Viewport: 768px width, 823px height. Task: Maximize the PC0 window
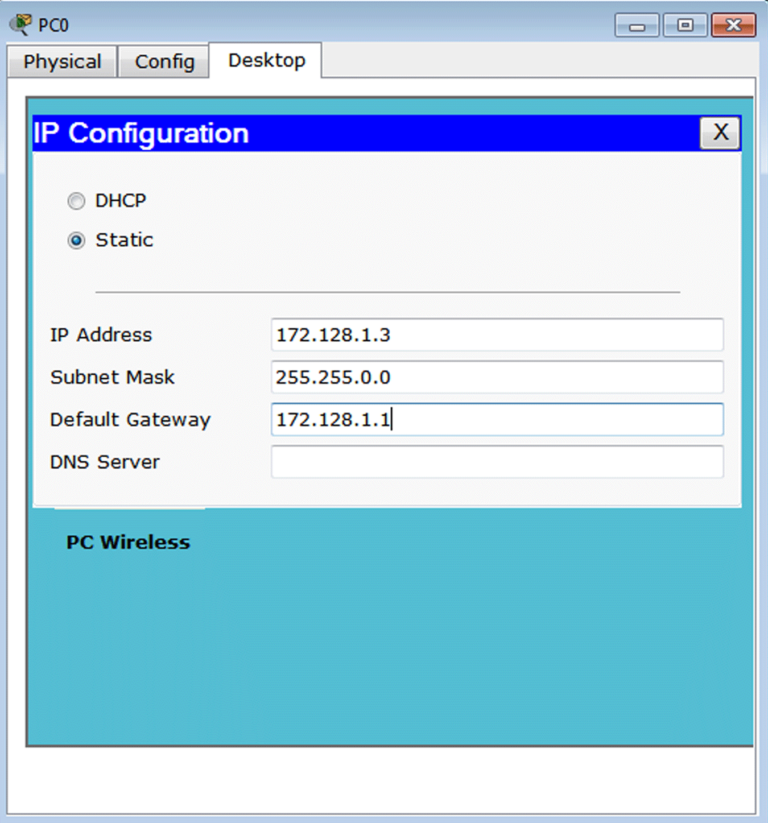685,25
